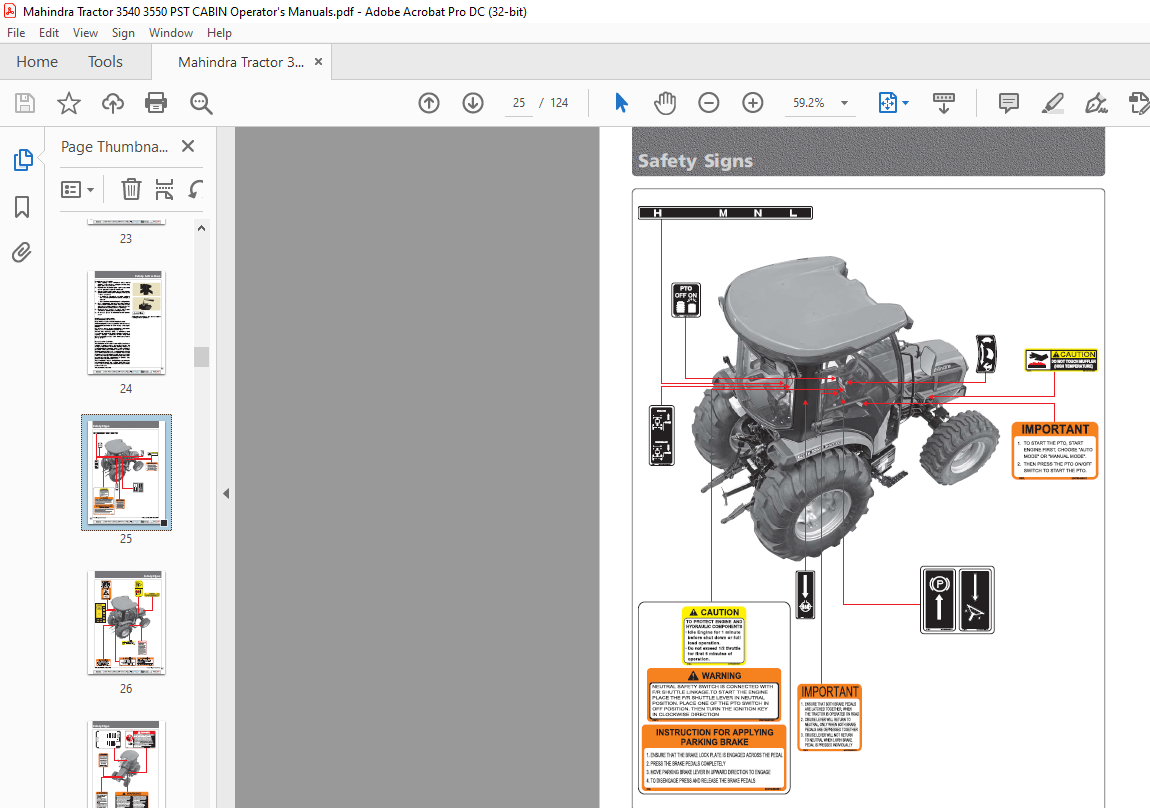Screen dimensions: 1150x808
Task: Open Page Thumbnails panel icon in sidebar
Action: 23,160
